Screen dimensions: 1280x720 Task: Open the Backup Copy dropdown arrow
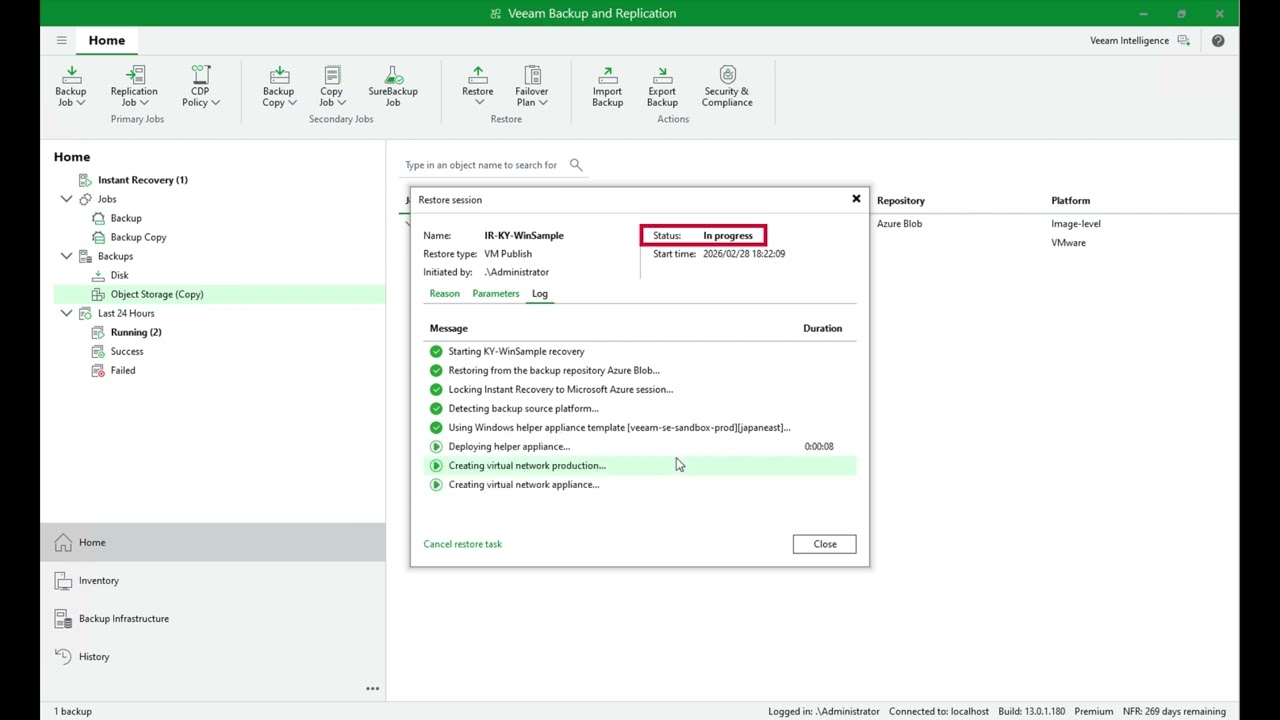coord(292,103)
